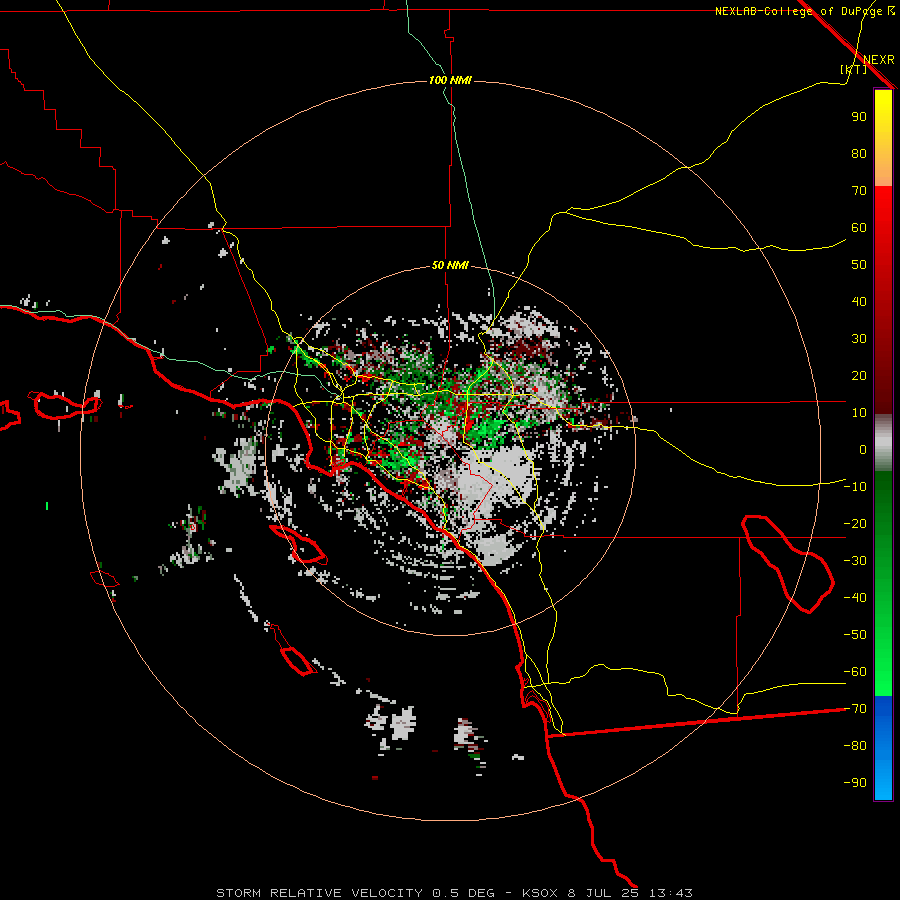
Task: Click the NEXR label near top right
Action: click(x=879, y=60)
